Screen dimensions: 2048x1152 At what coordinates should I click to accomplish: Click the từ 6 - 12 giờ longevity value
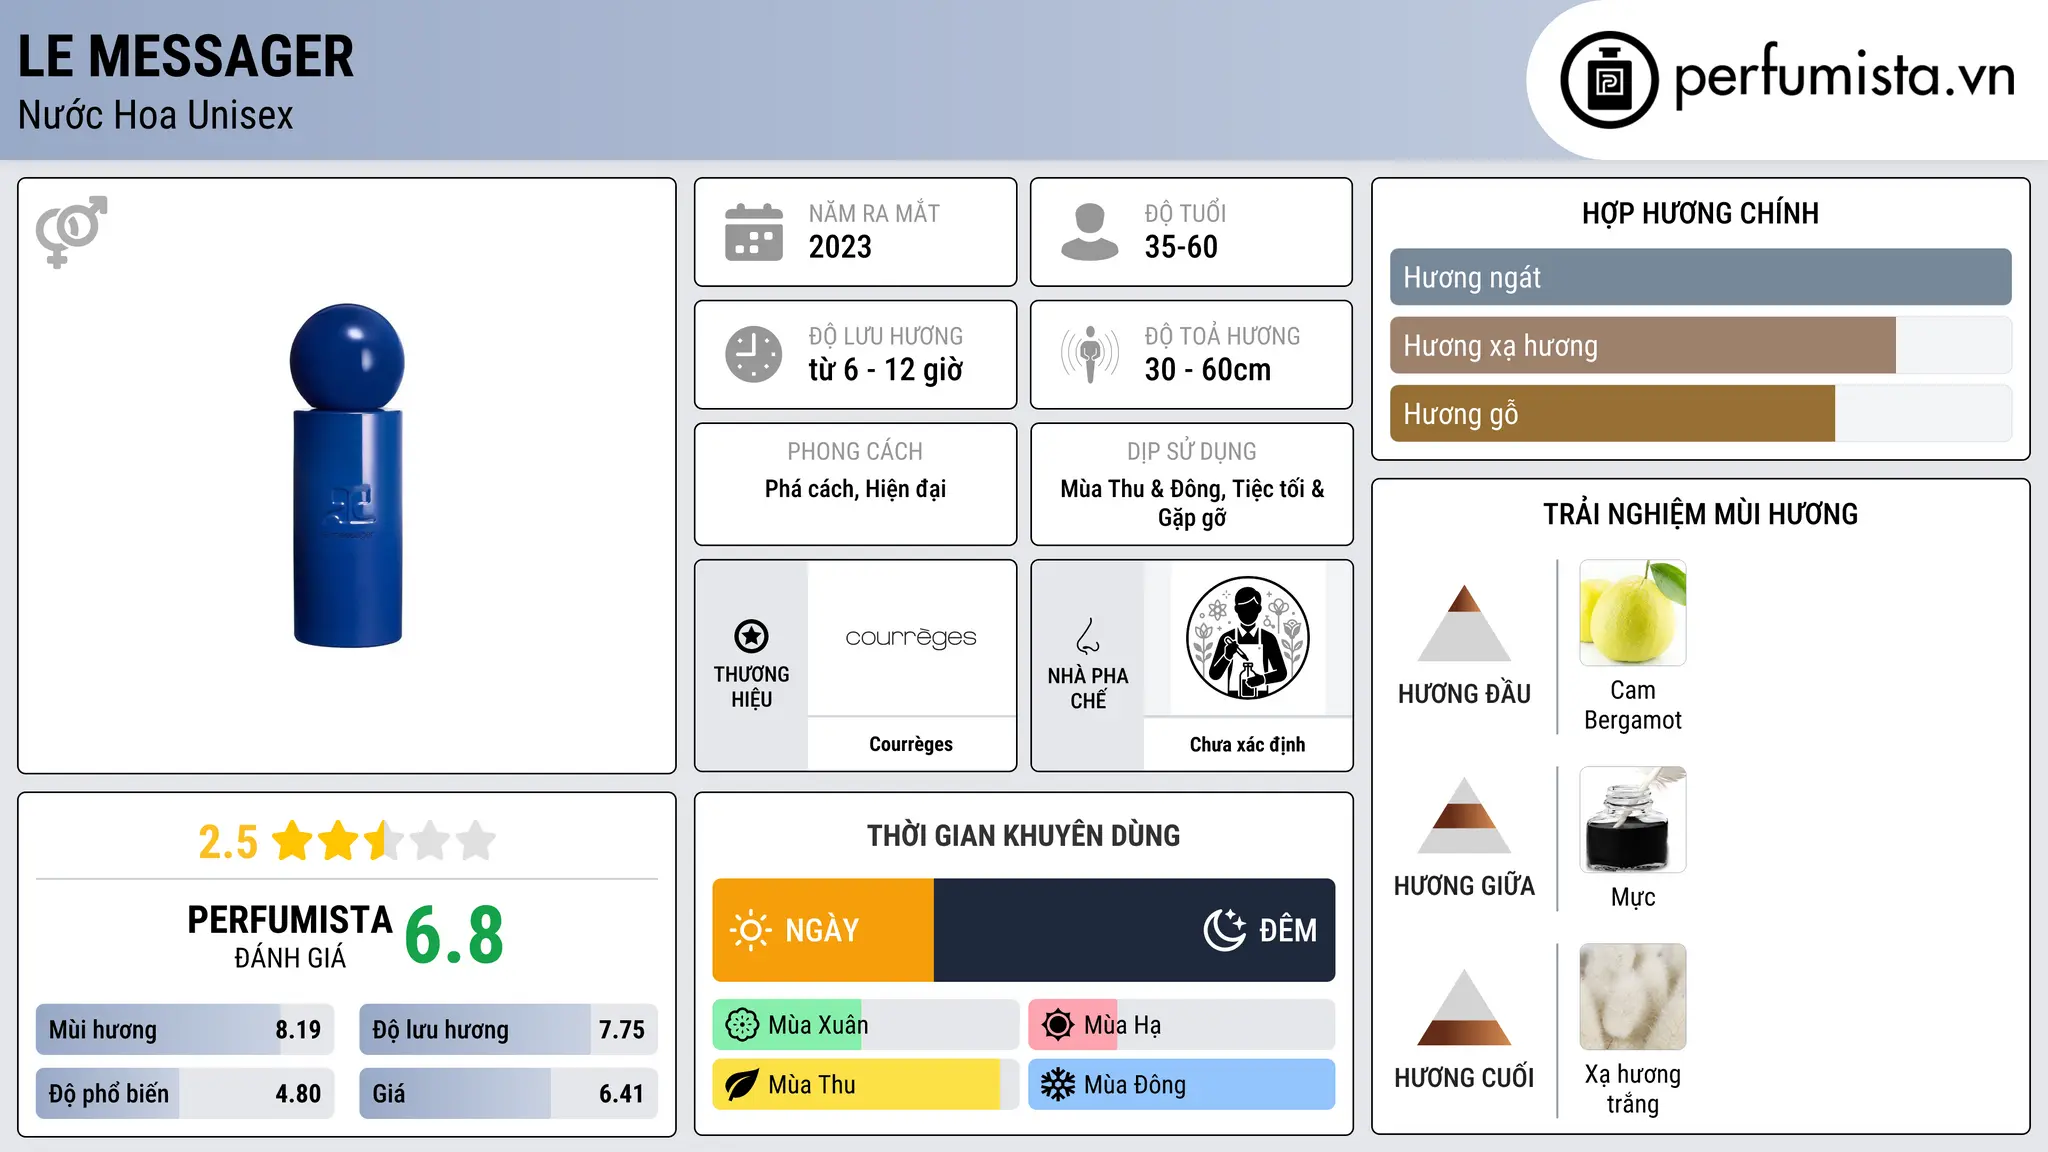point(886,370)
